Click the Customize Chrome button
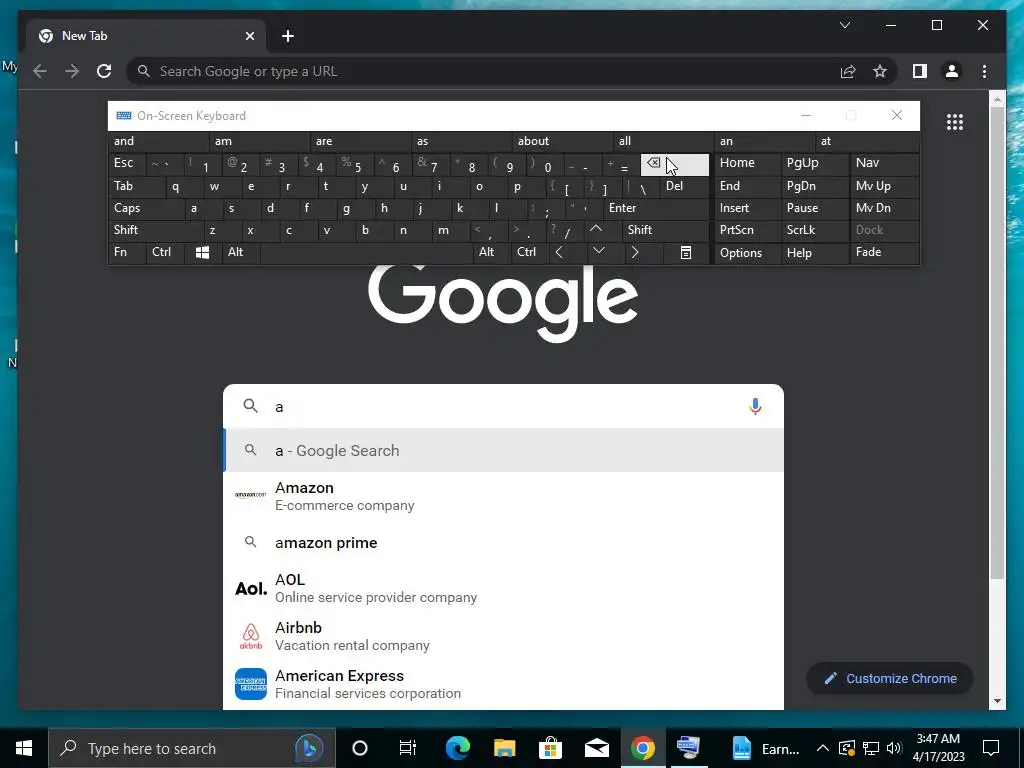Viewport: 1024px width, 768px height. (x=889, y=679)
